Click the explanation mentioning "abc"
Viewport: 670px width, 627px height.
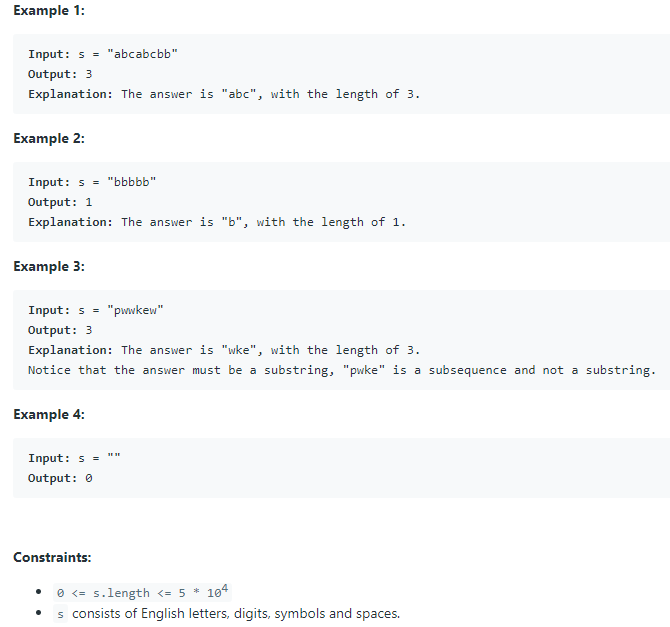click(x=224, y=94)
